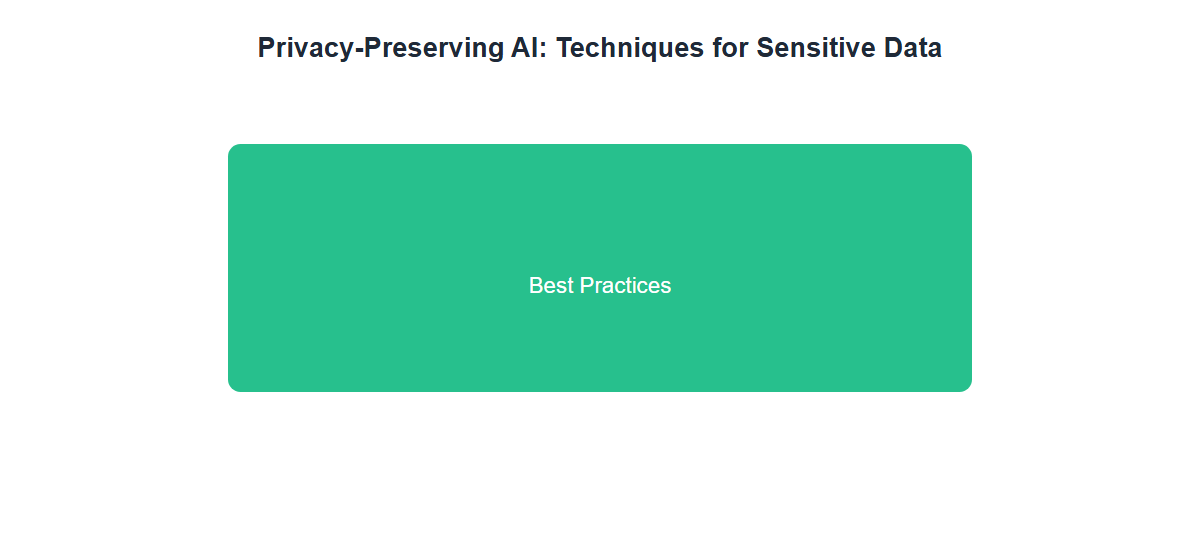Viewport: 1200px width, 536px height.
Task: Click the white text inside the card
Action: 600,286
